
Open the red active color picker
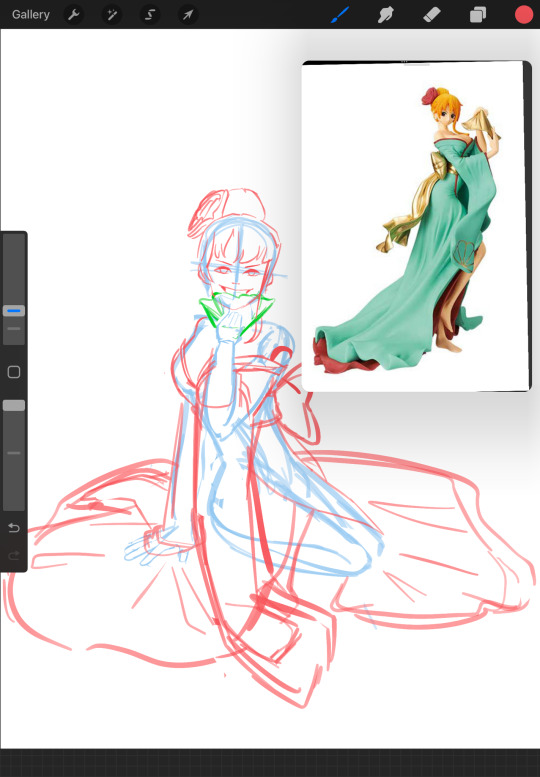point(524,14)
